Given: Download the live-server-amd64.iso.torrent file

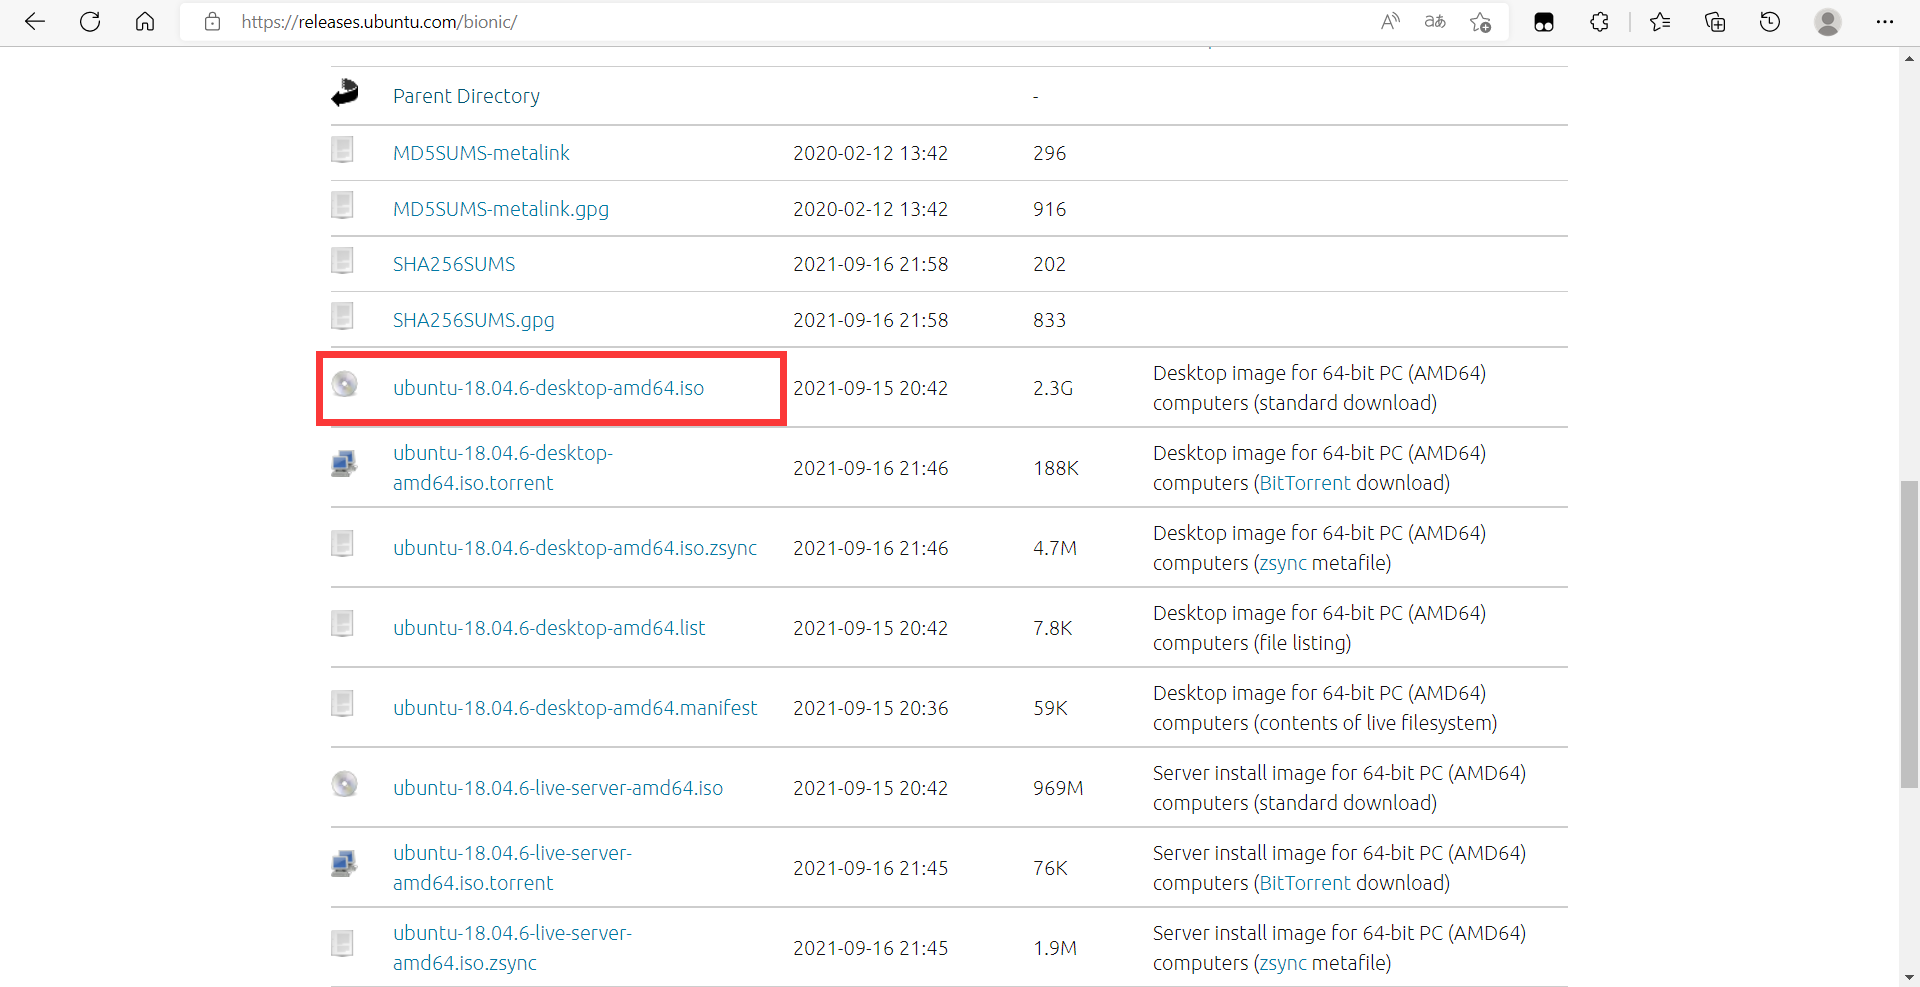Looking at the screenshot, I should pyautogui.click(x=512, y=868).
